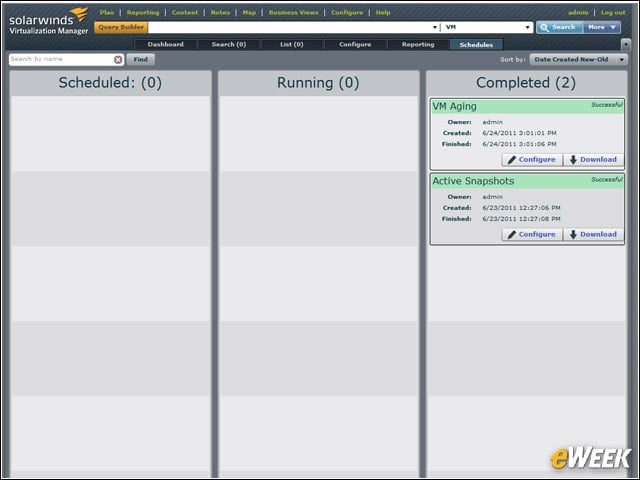Click the SolarWinds Virtualization Manager logo
The width and height of the screenshot is (640, 480).
click(x=49, y=21)
